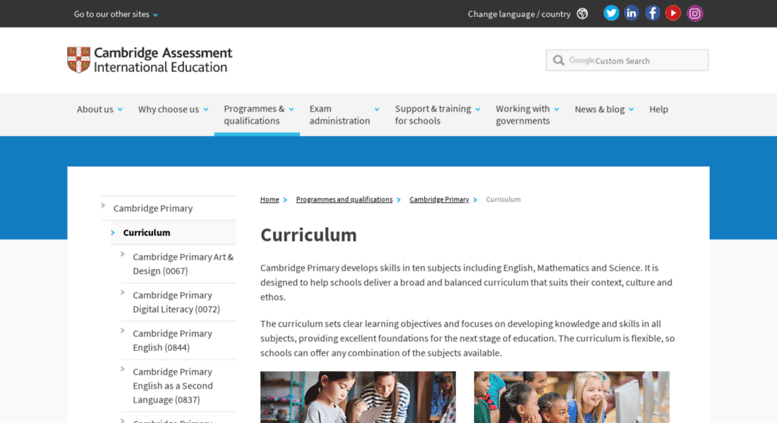The image size is (777, 423).
Task: Go to Home in the breadcrumb
Action: (x=270, y=200)
